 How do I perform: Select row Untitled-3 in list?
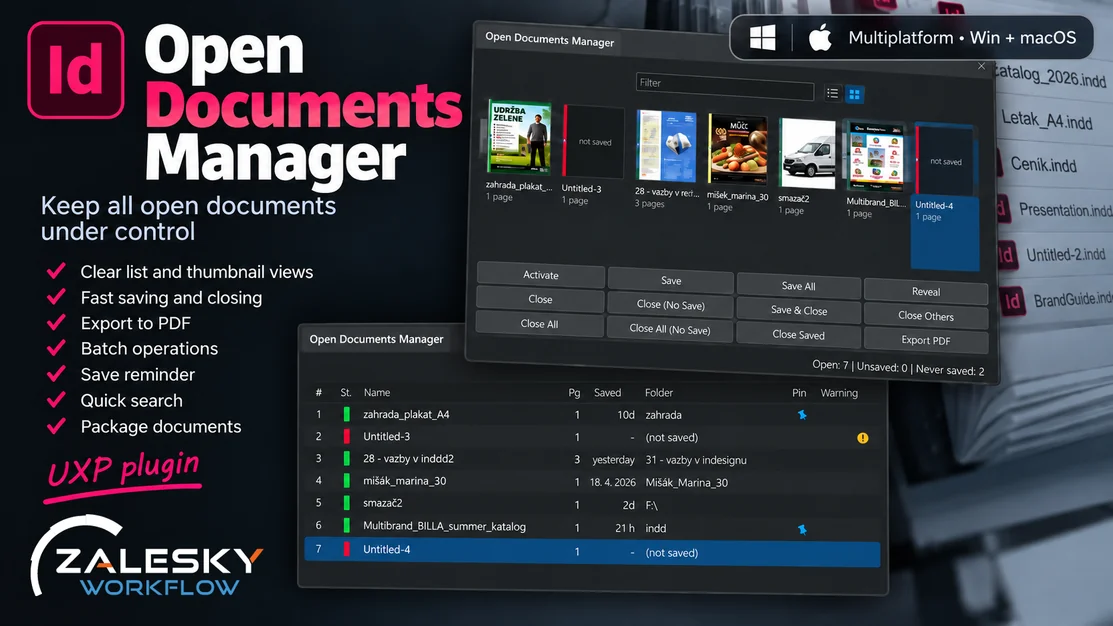(593, 437)
